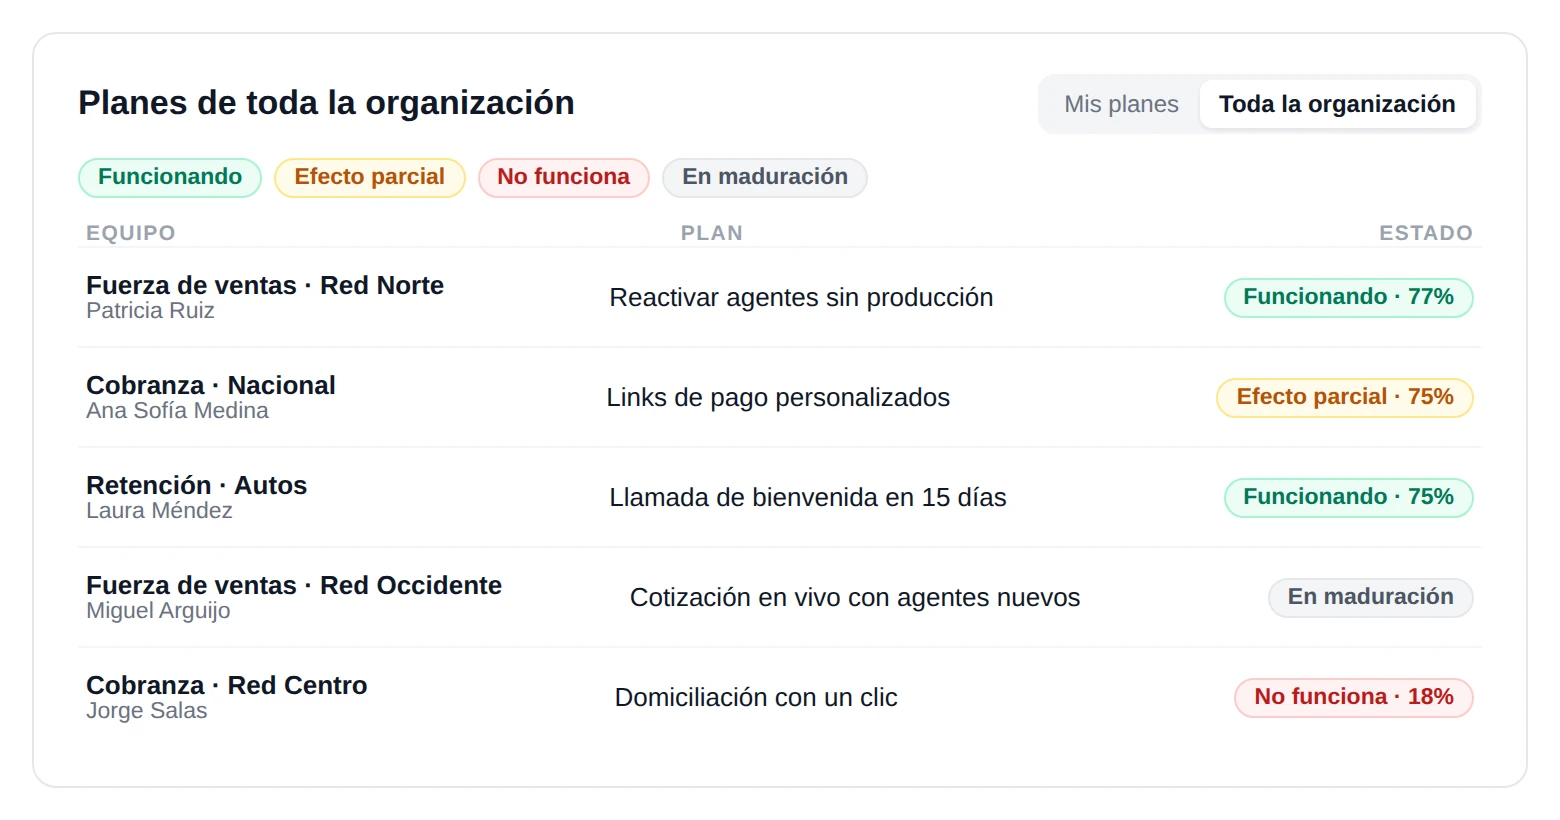Open the Fuerza de ventas · Red Norte team
Image resolution: width=1560 pixels, height=820 pixels.
pos(265,285)
